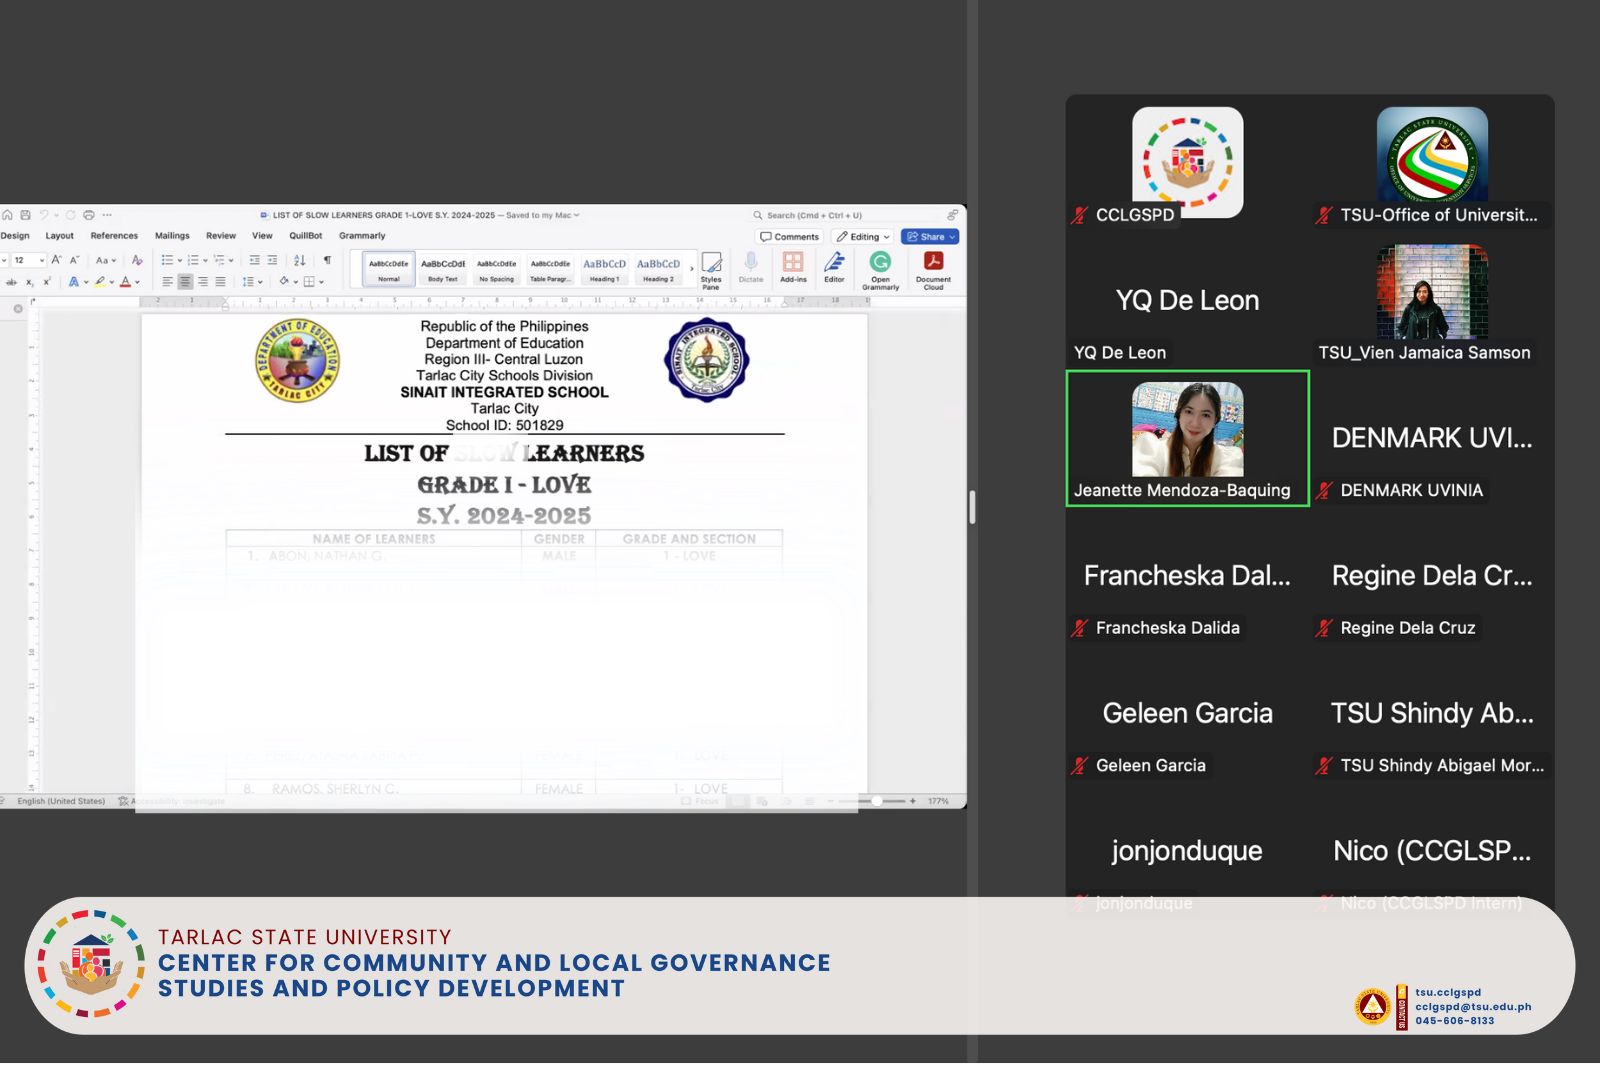Select Jeanette Mendoza-Baquing video tile
Viewport: 1600px width, 1080px height.
1187,439
